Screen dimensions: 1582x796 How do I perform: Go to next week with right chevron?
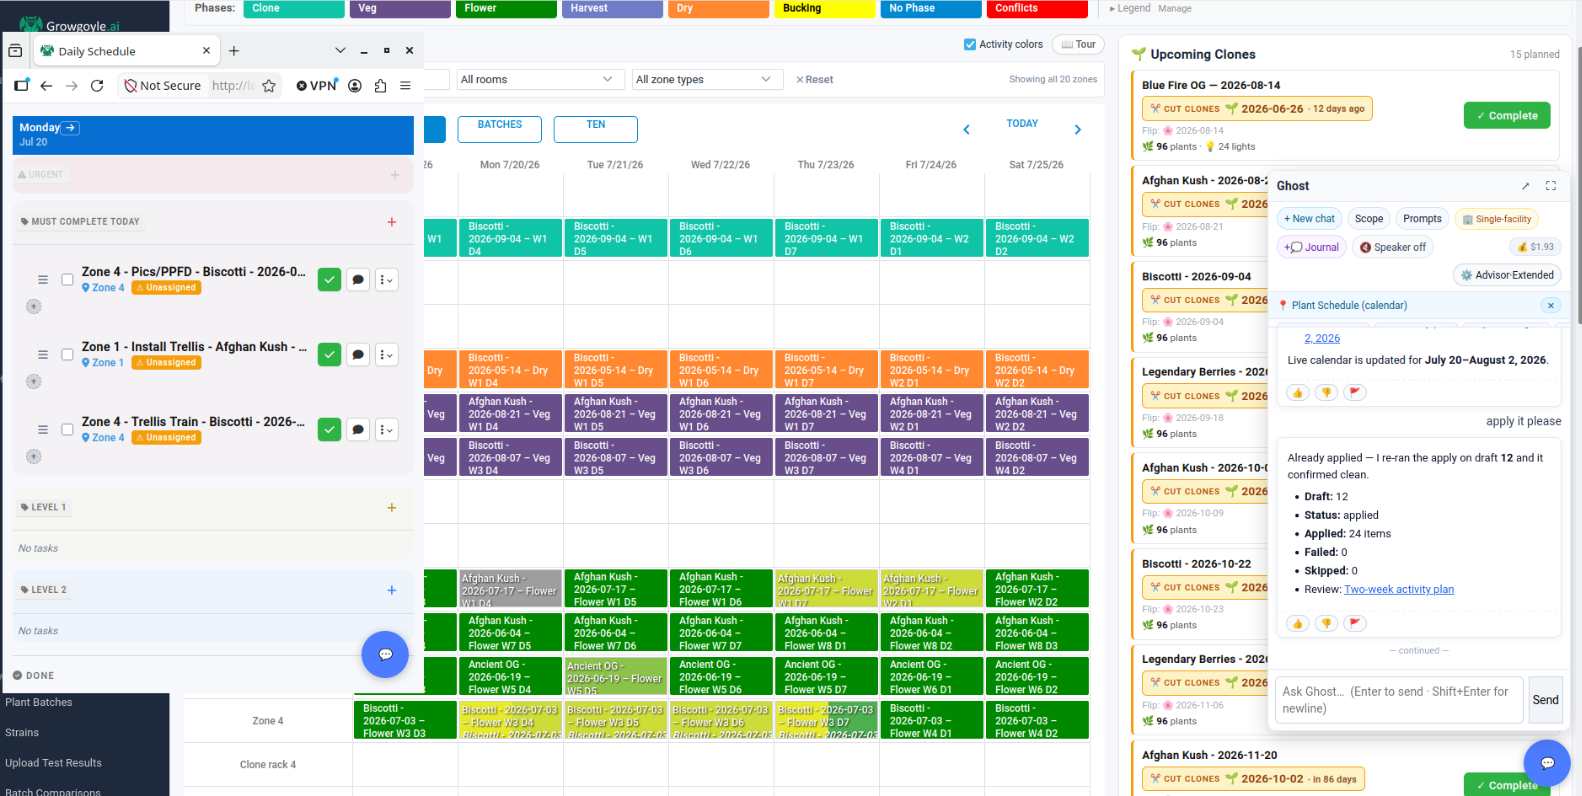point(1077,130)
